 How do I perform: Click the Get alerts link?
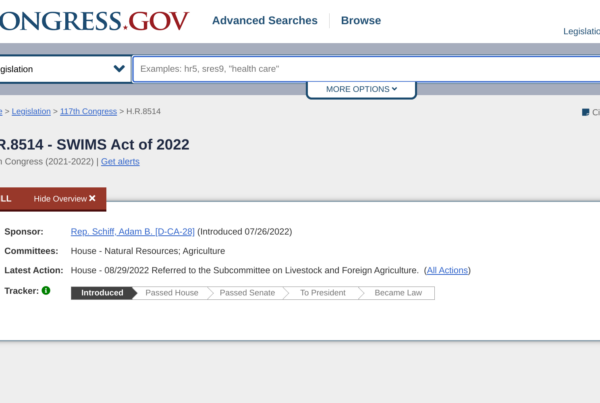coord(120,162)
